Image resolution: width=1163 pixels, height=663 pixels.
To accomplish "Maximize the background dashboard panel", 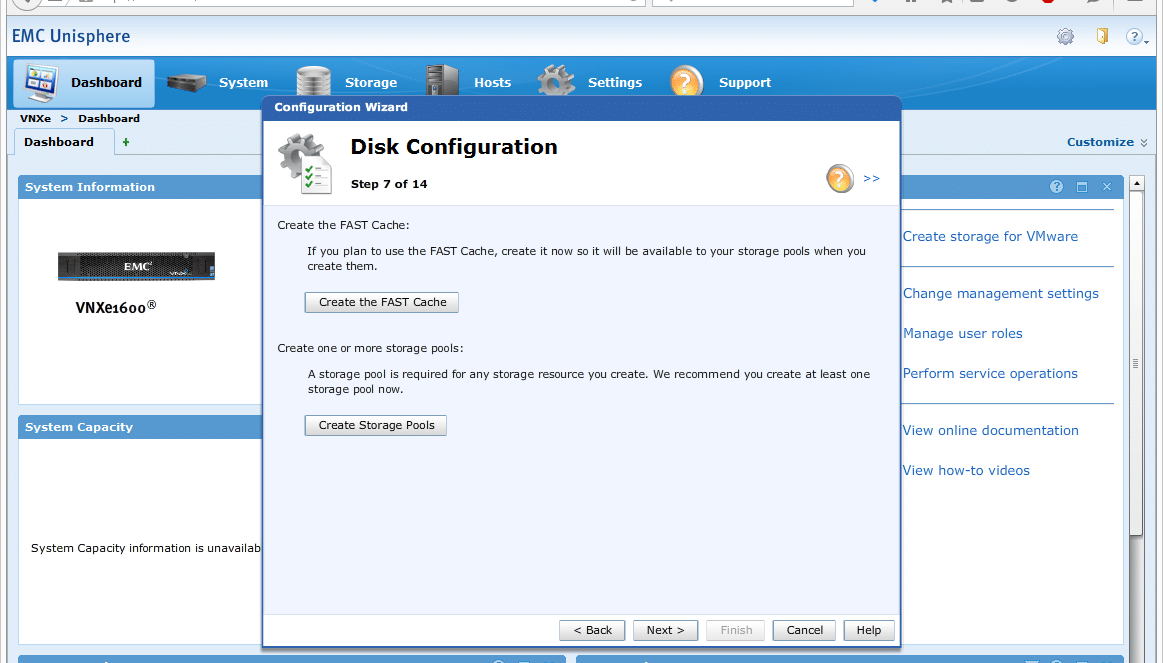I will coord(1082,187).
